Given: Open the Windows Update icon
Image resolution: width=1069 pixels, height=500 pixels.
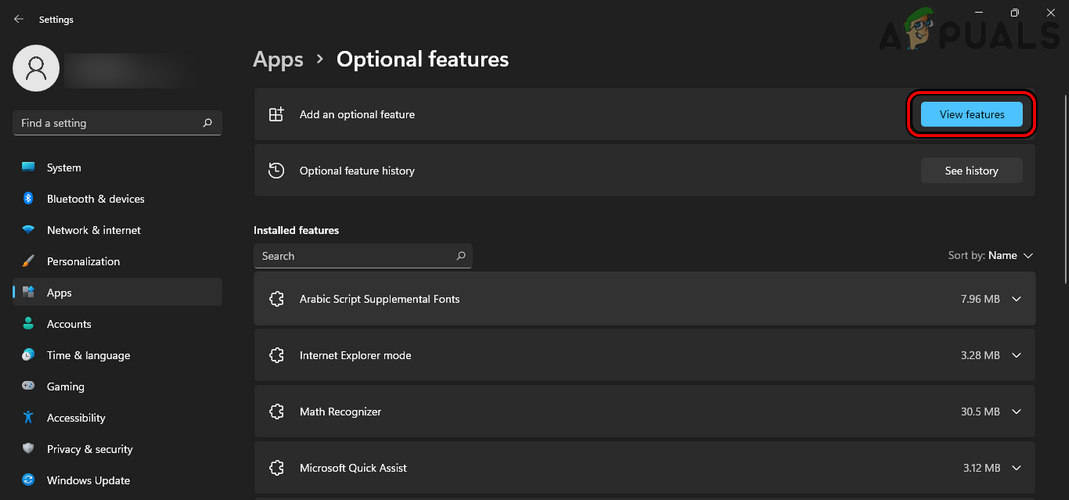Looking at the screenshot, I should pyautogui.click(x=28, y=481).
